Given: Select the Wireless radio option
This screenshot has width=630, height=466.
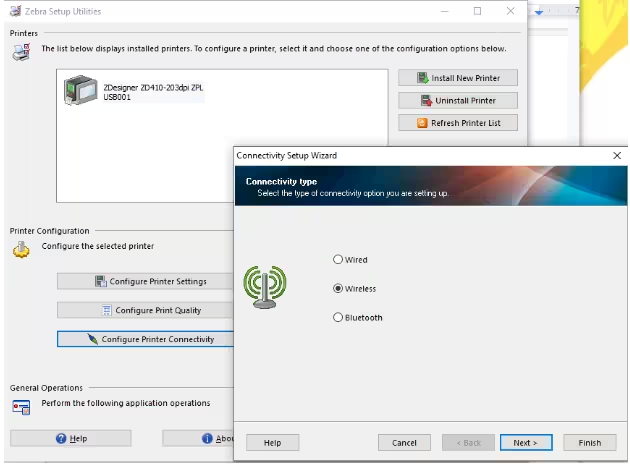Looking at the screenshot, I should 339,289.
